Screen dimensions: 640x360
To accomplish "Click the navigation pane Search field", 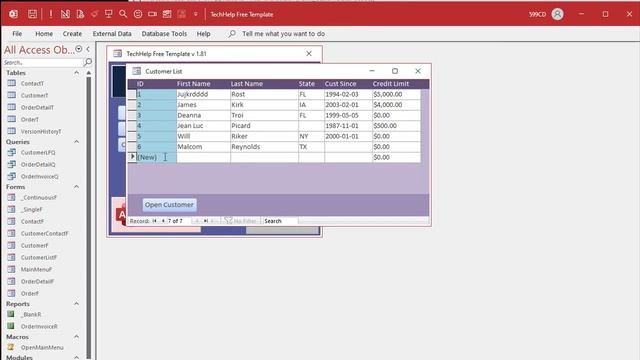I will (x=43, y=62).
